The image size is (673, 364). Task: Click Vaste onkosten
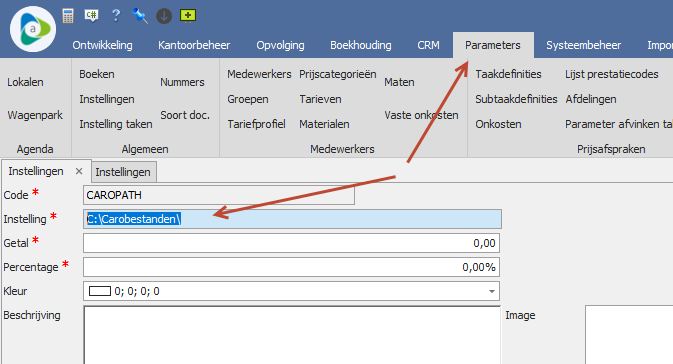[421, 115]
